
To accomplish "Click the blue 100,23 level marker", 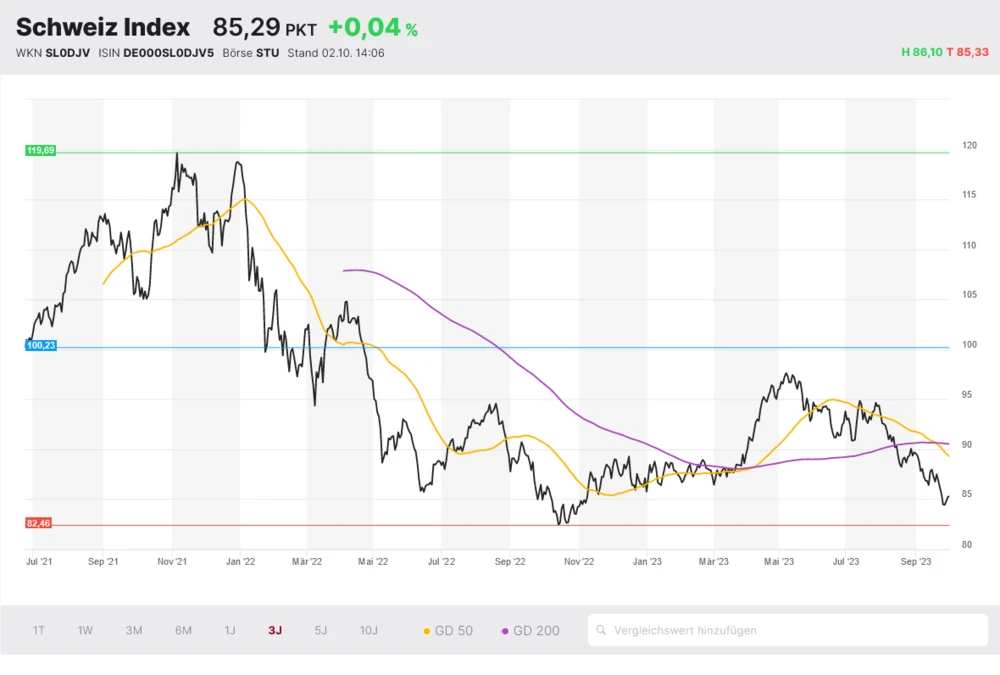I will [x=41, y=345].
